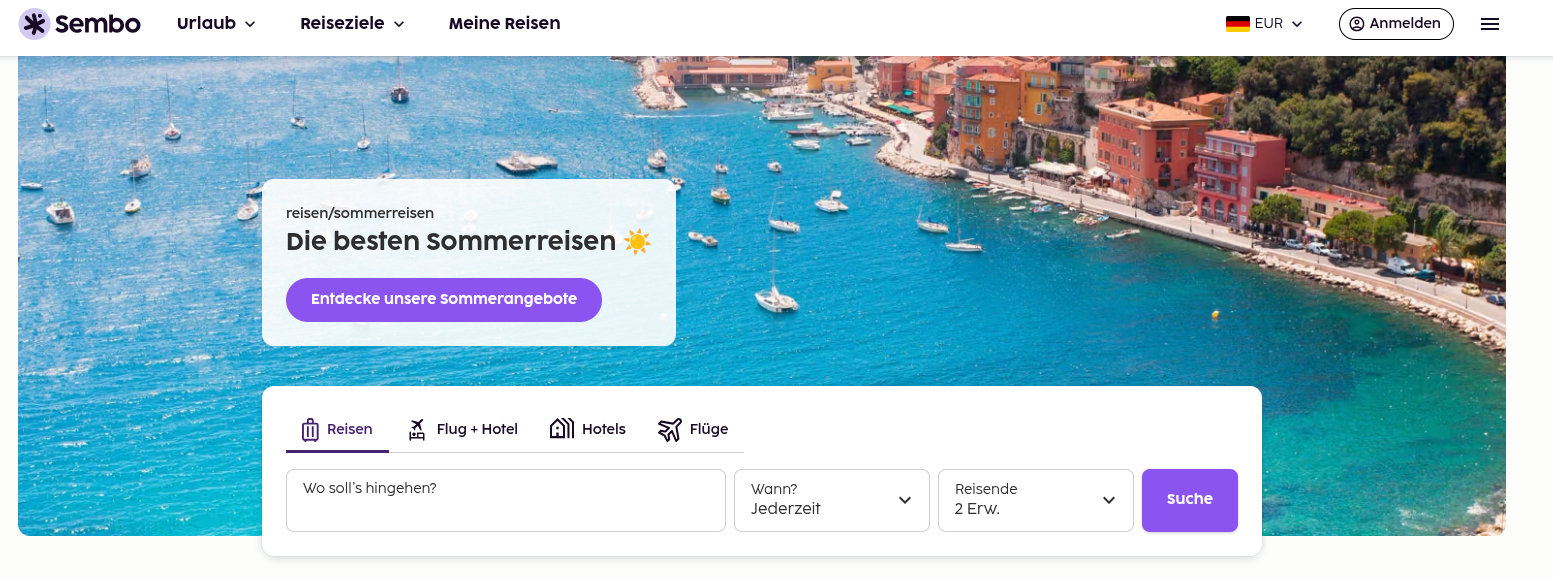
Task: Click the Sembo asterisk logo icon
Action: [34, 24]
